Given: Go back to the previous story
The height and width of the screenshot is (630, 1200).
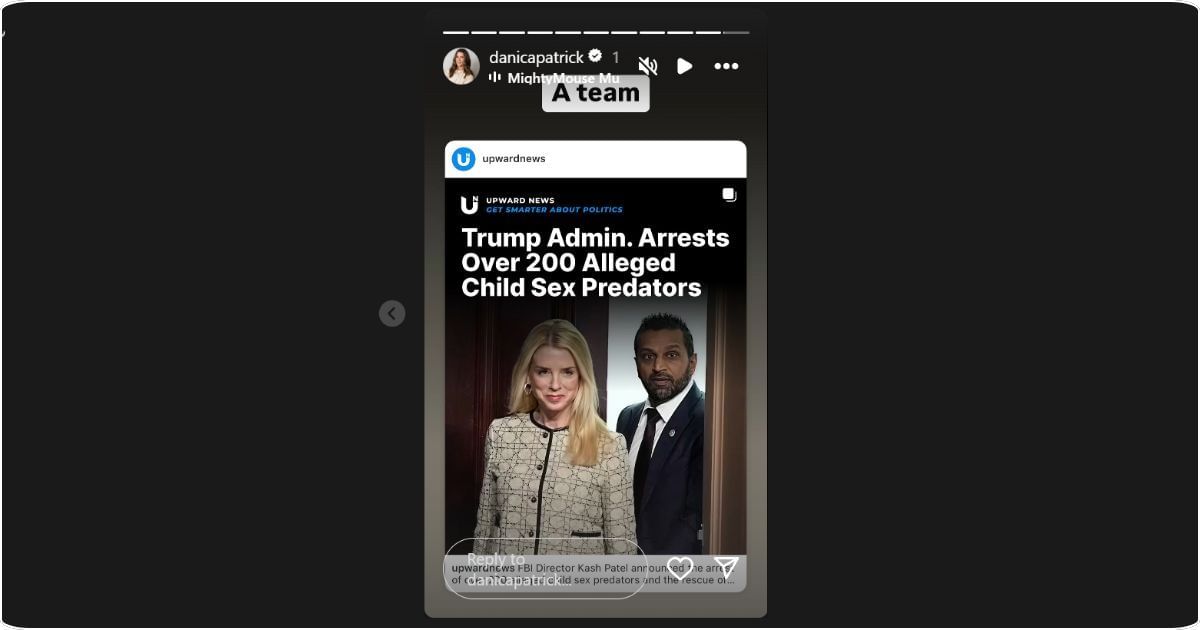Looking at the screenshot, I should click(392, 314).
